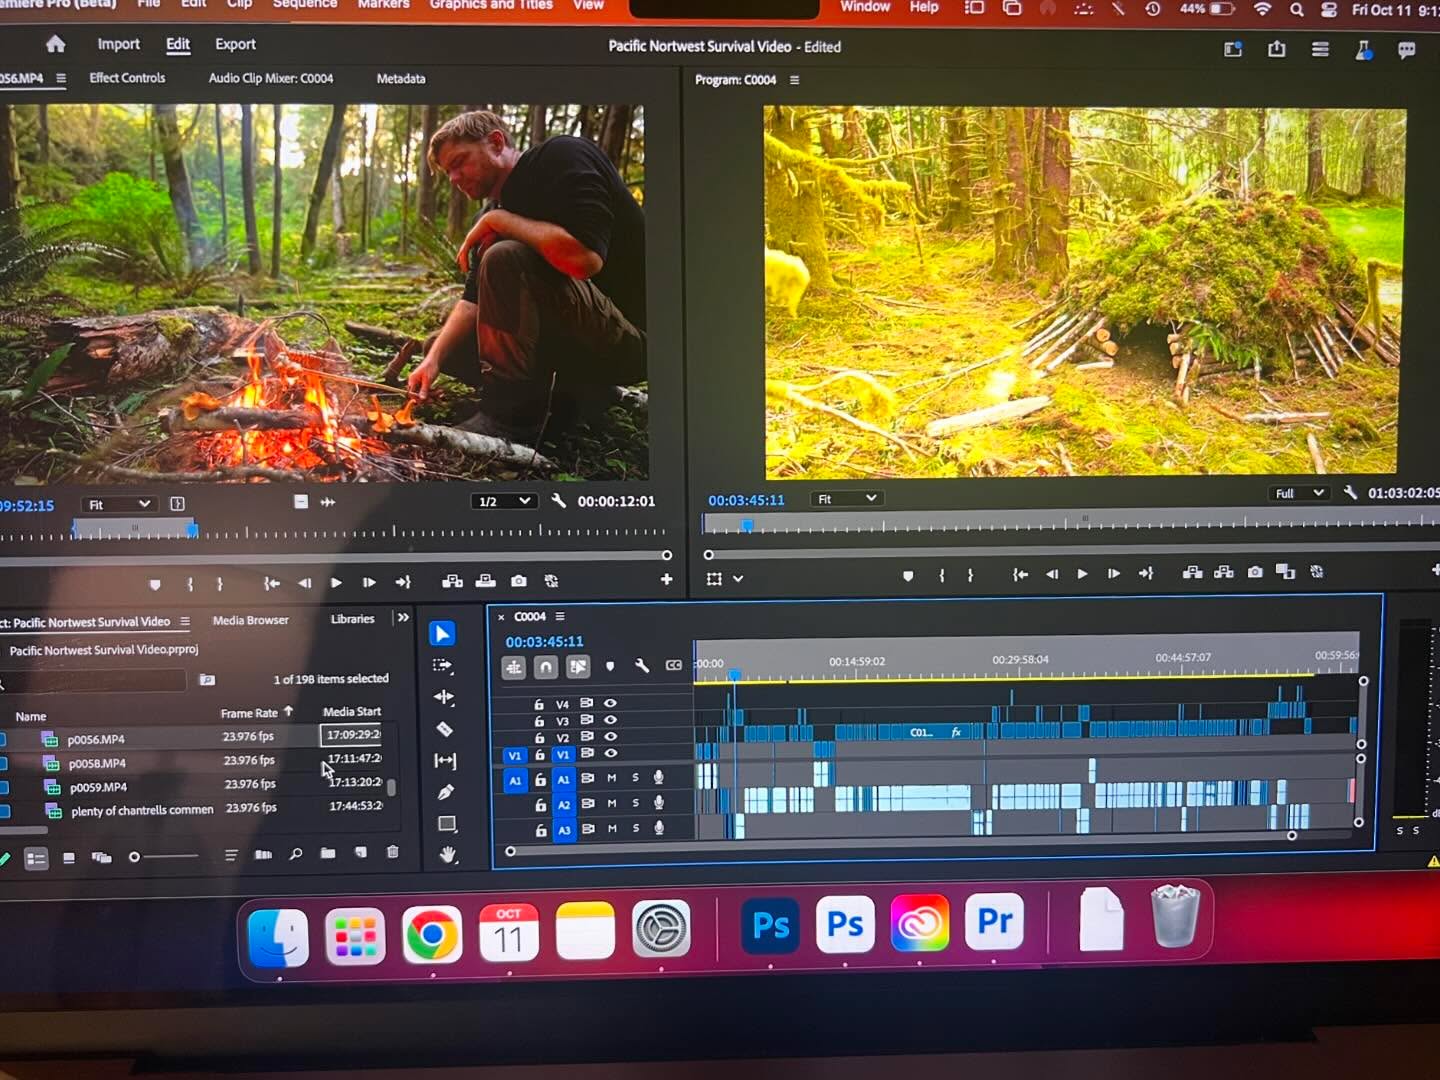The width and height of the screenshot is (1440, 1080).
Task: Toggle A3 track targeting button
Action: (x=564, y=830)
